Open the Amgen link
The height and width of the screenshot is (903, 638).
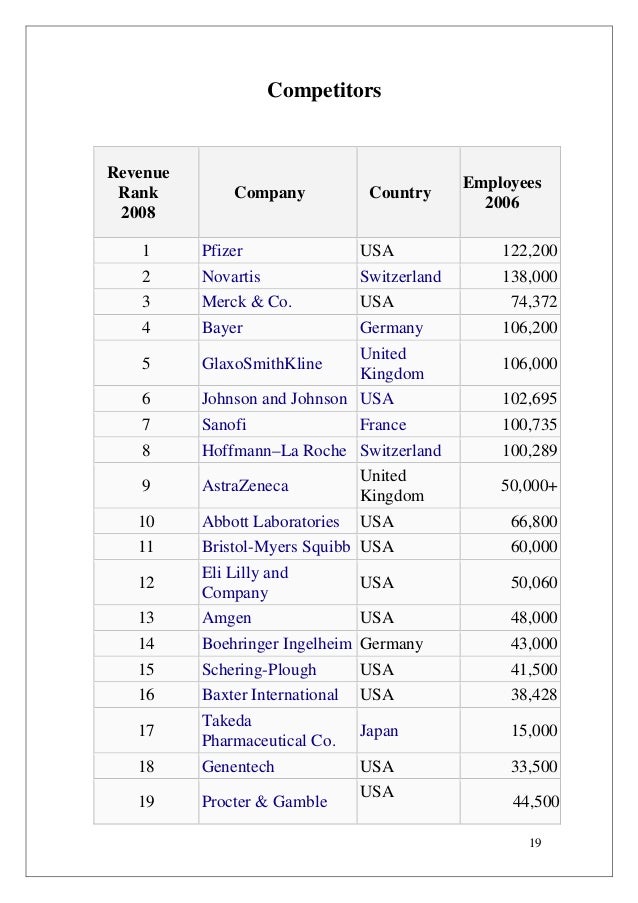(x=226, y=618)
